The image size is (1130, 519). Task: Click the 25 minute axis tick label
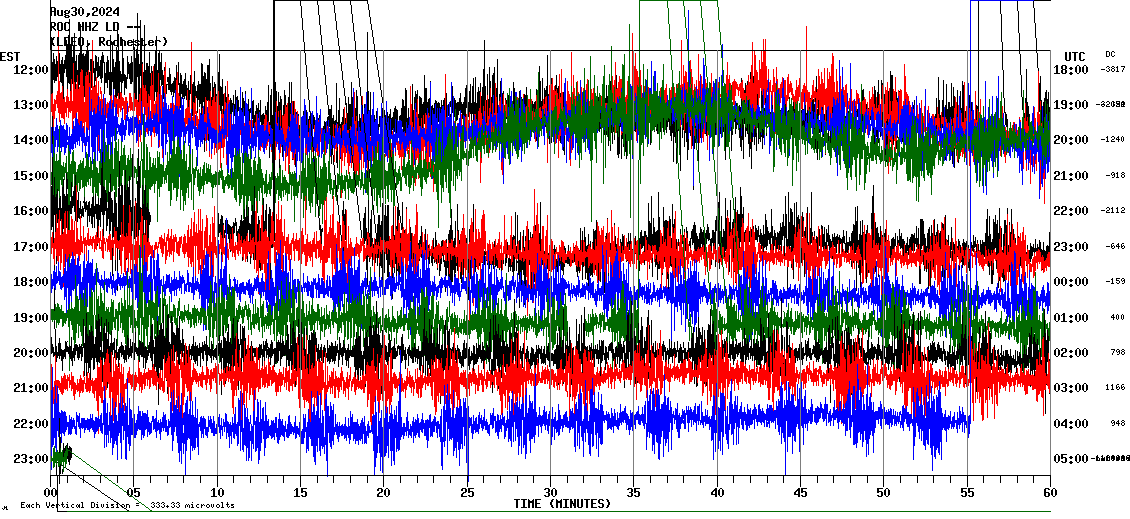tap(467, 492)
